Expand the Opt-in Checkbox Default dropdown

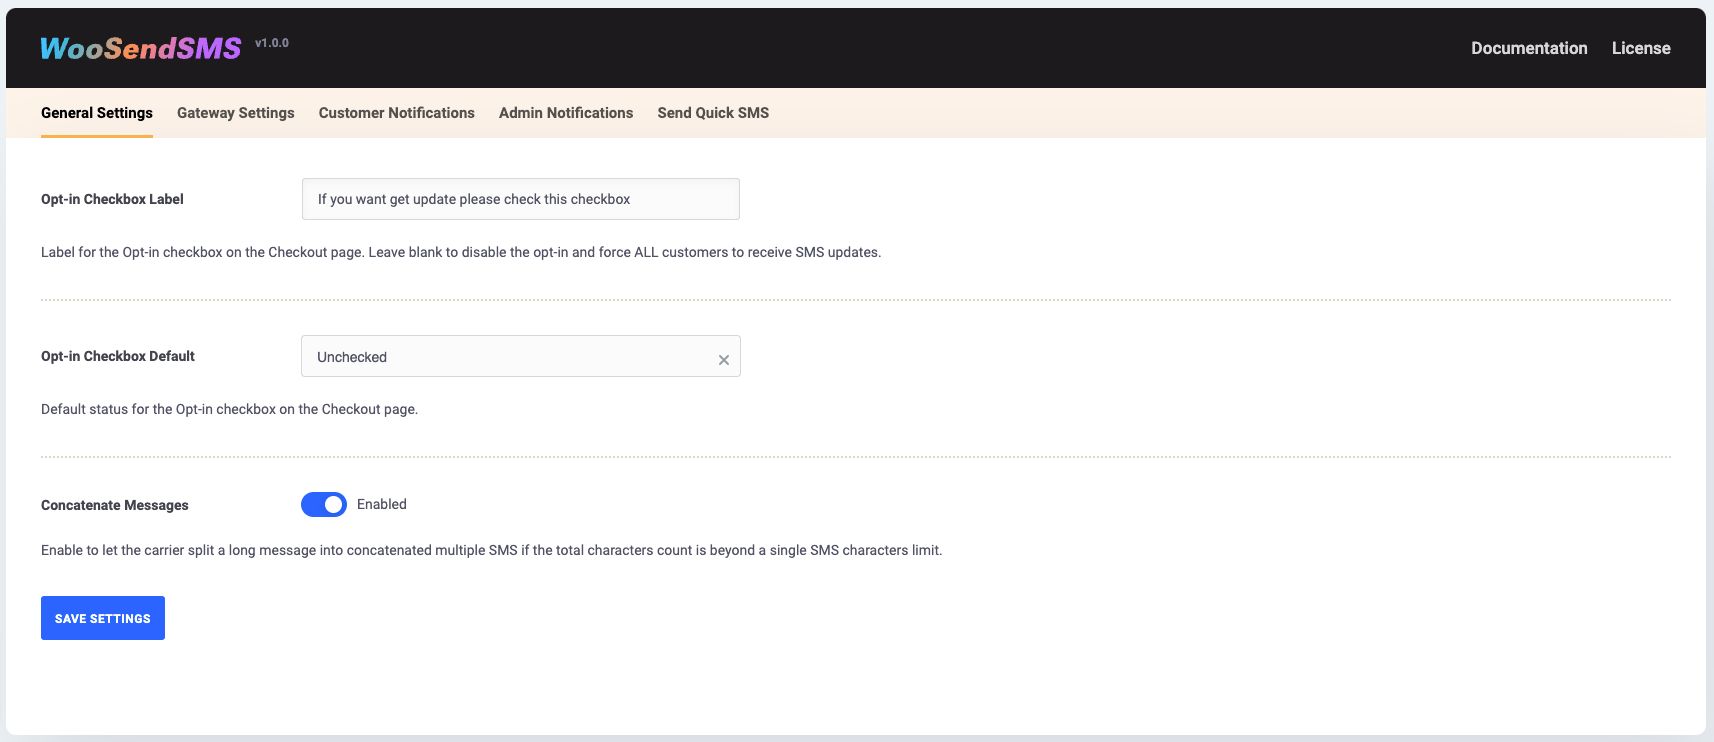[505, 357]
